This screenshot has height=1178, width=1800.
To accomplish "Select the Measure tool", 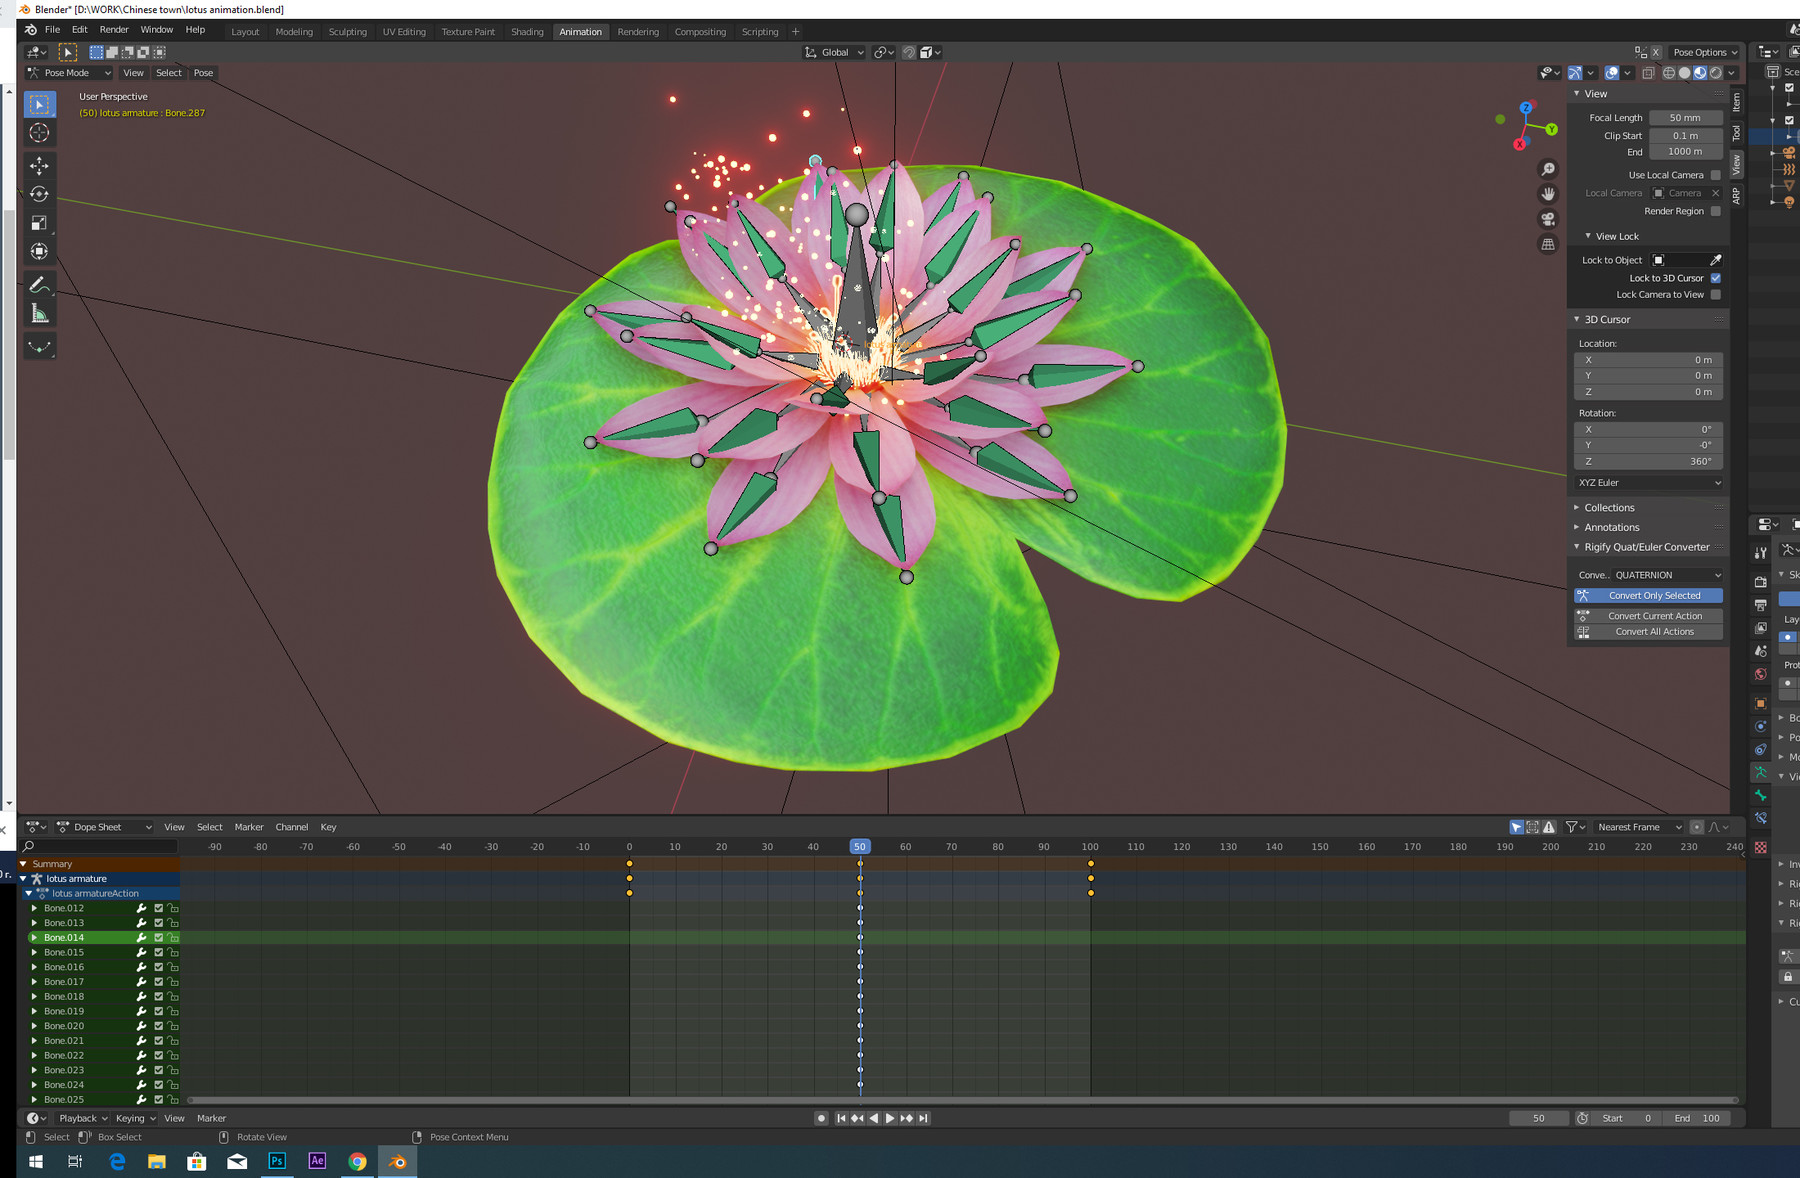I will (x=40, y=314).
